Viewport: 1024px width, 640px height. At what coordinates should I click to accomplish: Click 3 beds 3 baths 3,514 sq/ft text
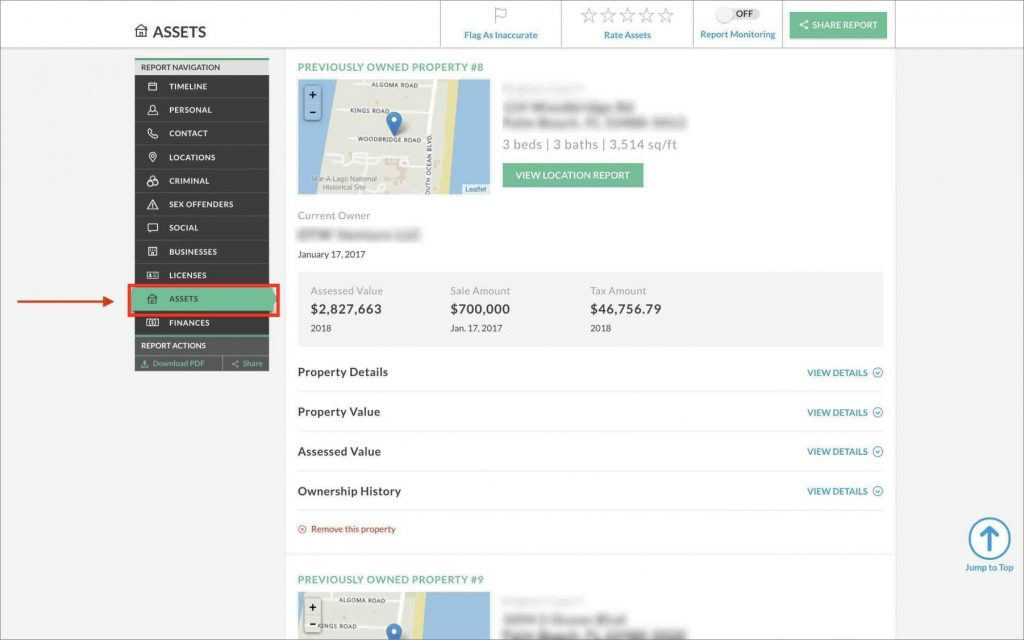pyautogui.click(x=590, y=144)
